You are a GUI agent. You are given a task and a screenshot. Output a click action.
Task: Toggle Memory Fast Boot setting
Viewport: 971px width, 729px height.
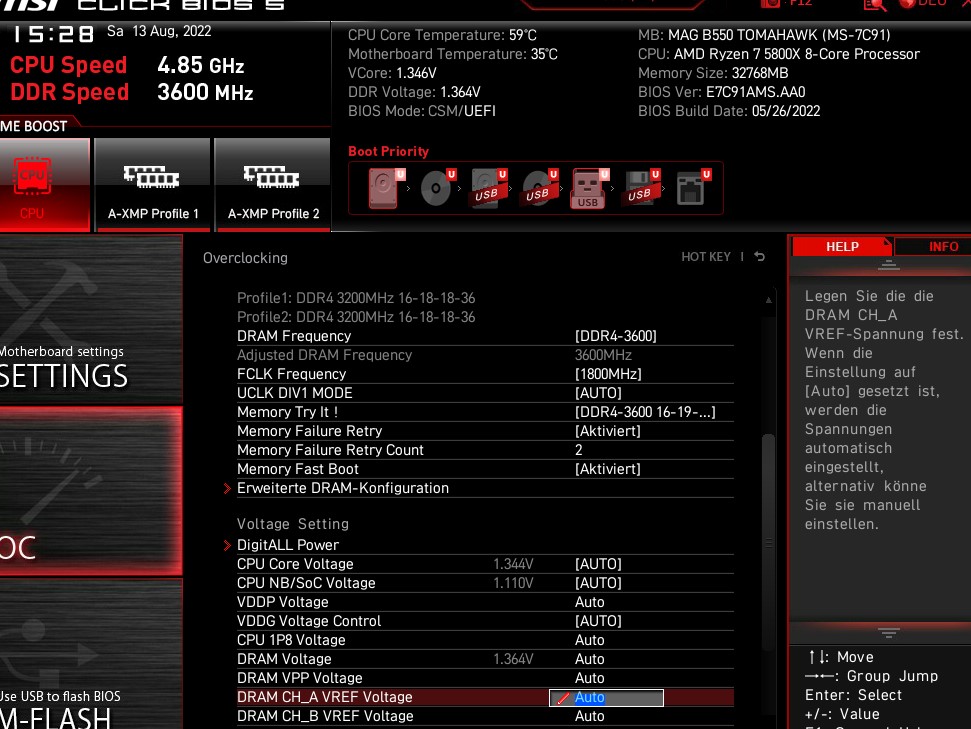(x=607, y=469)
